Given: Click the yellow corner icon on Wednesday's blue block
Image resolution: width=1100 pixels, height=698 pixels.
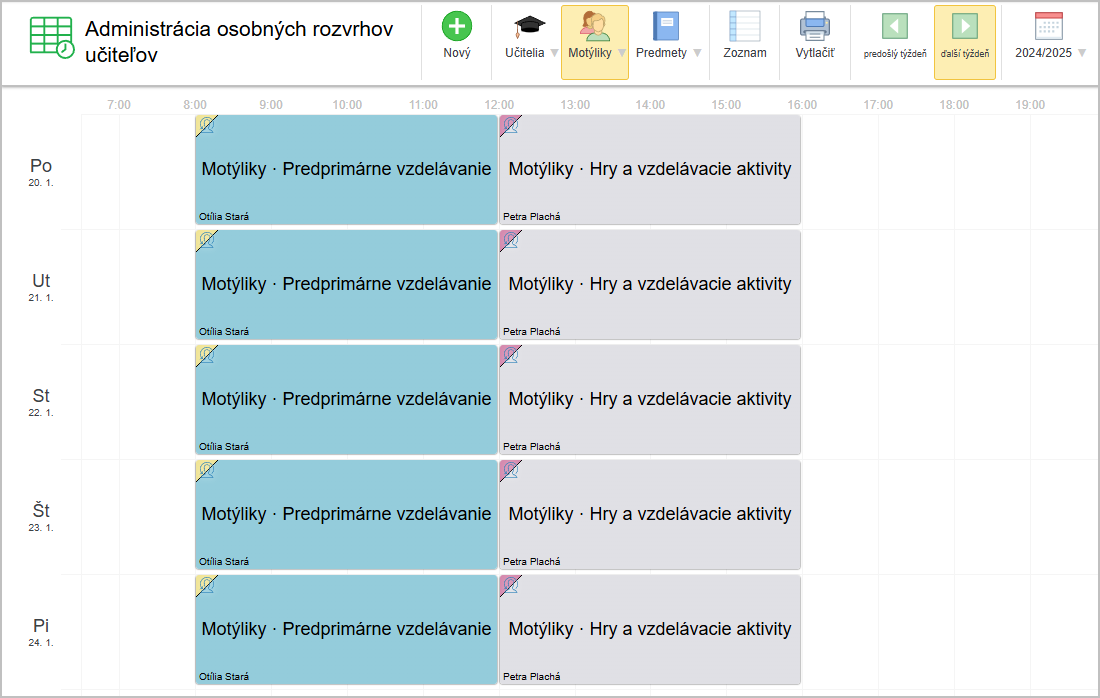Looking at the screenshot, I should (206, 356).
